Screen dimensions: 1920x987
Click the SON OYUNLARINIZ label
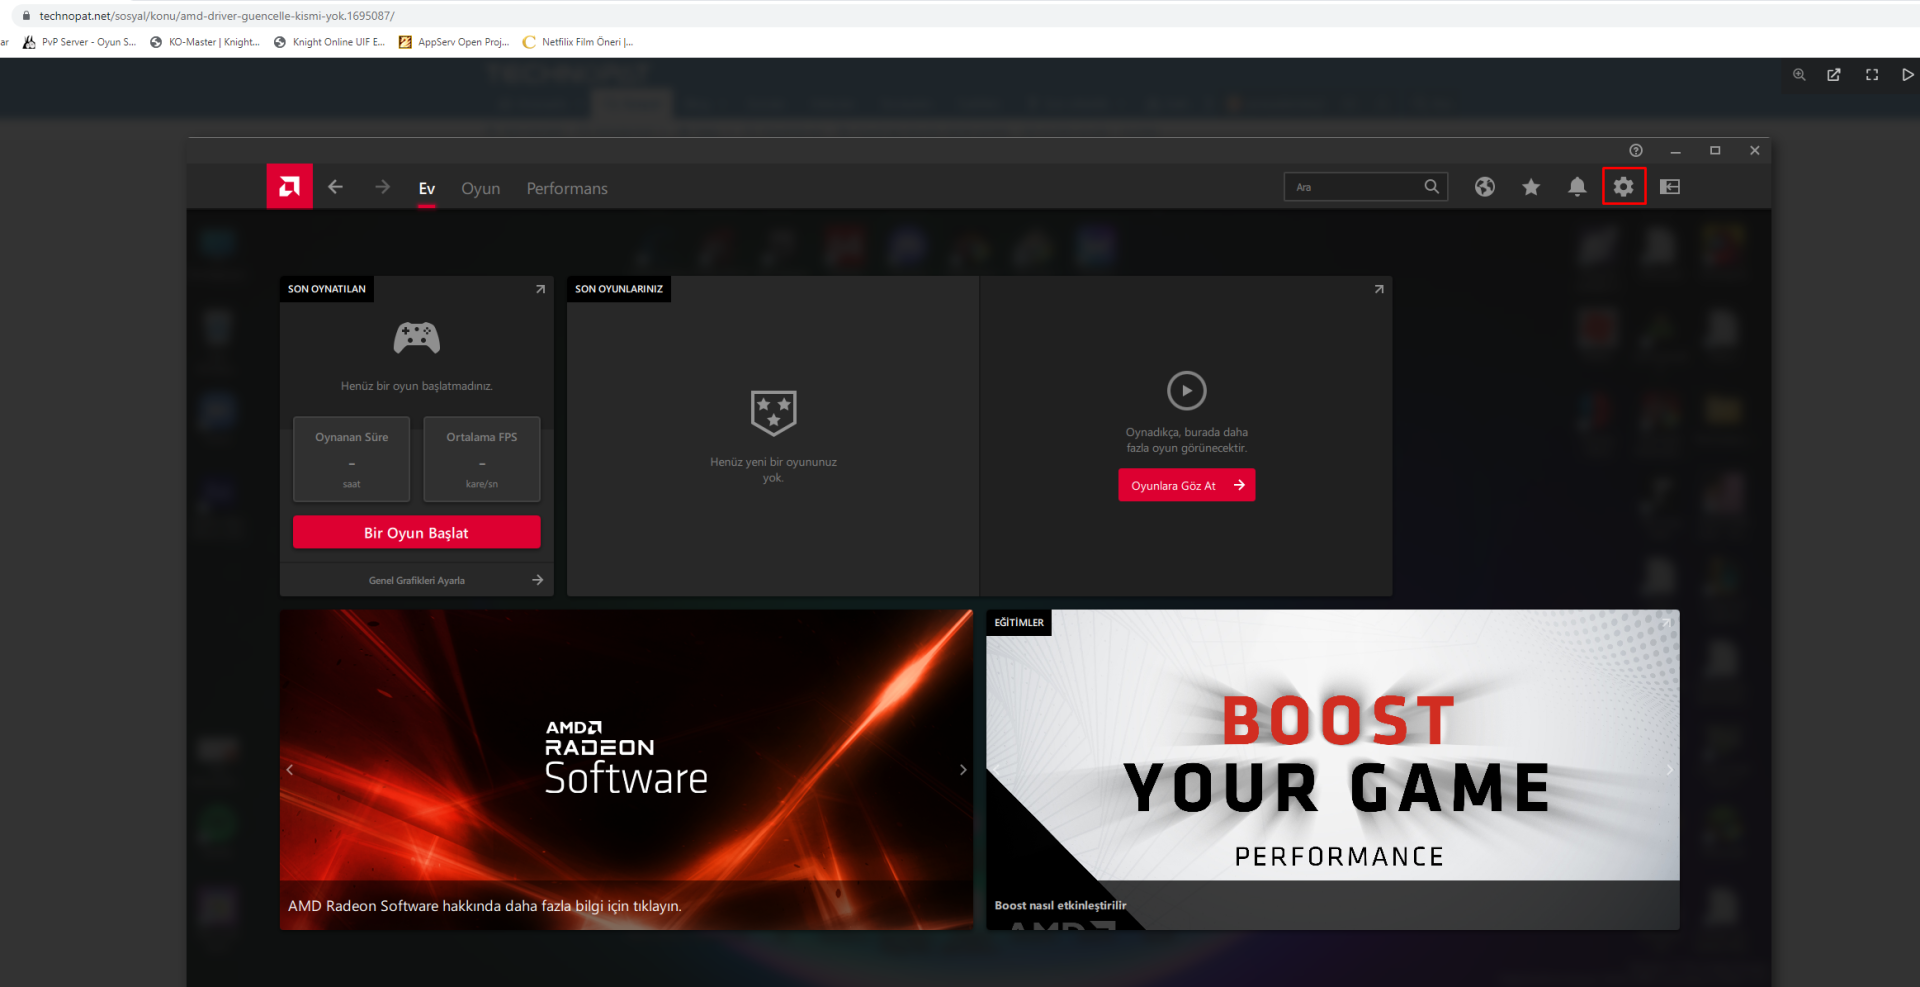619,289
